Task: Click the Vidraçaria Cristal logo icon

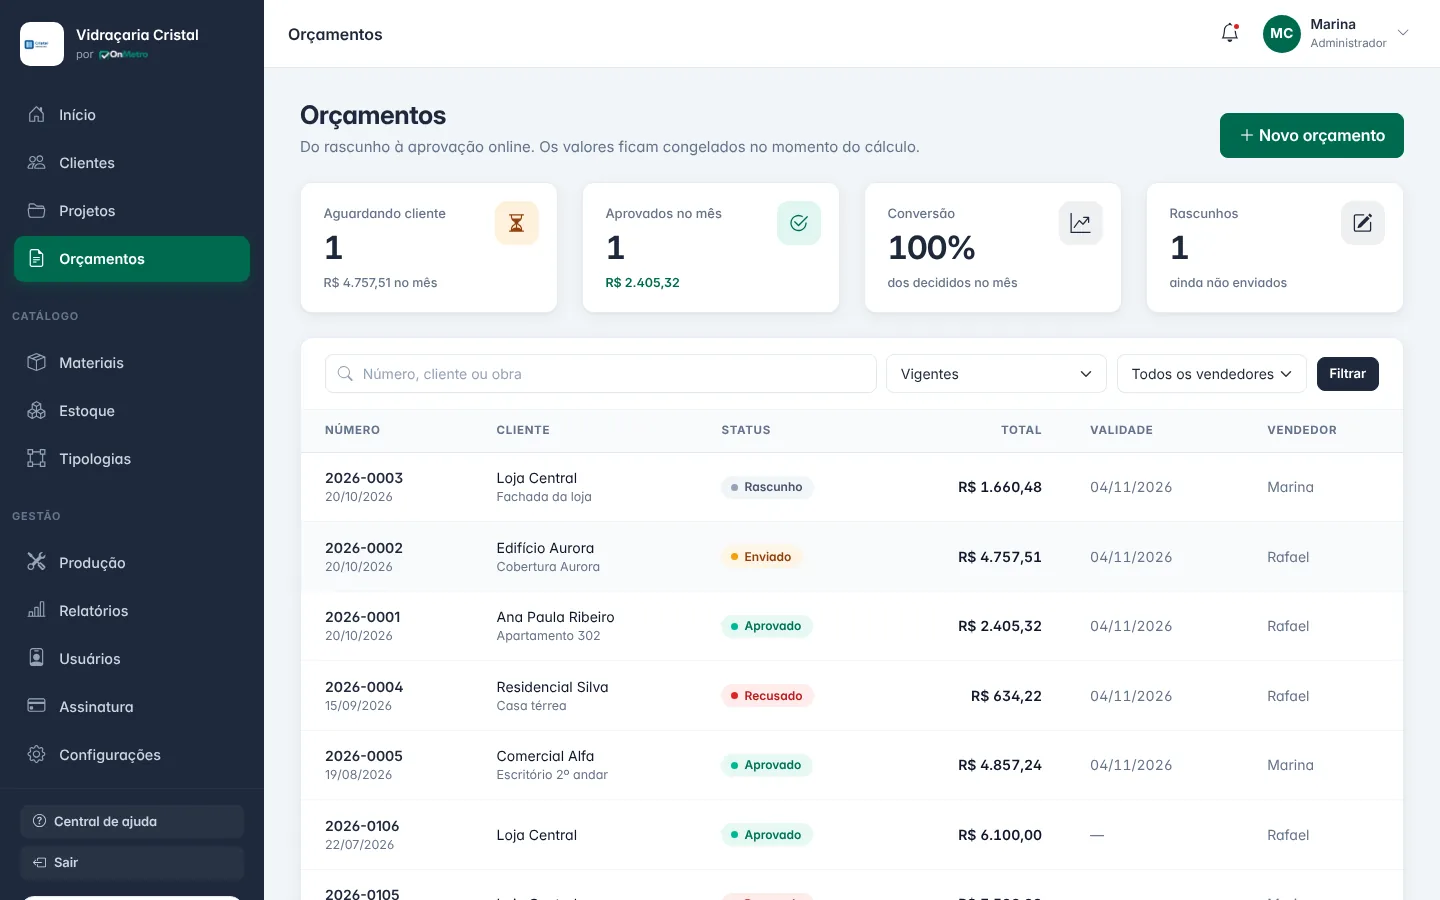Action: (42, 44)
